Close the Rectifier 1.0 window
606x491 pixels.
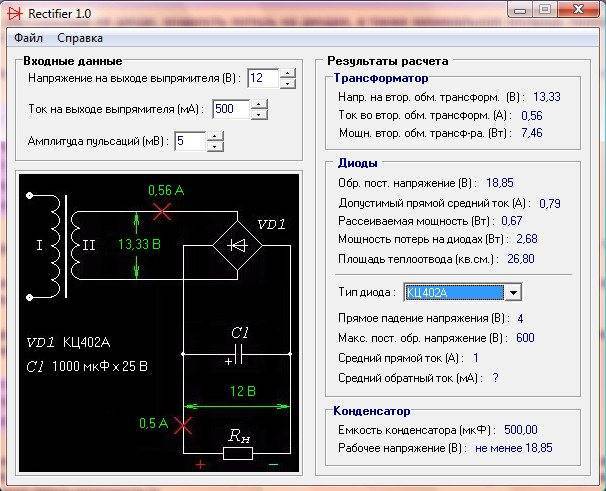click(579, 10)
